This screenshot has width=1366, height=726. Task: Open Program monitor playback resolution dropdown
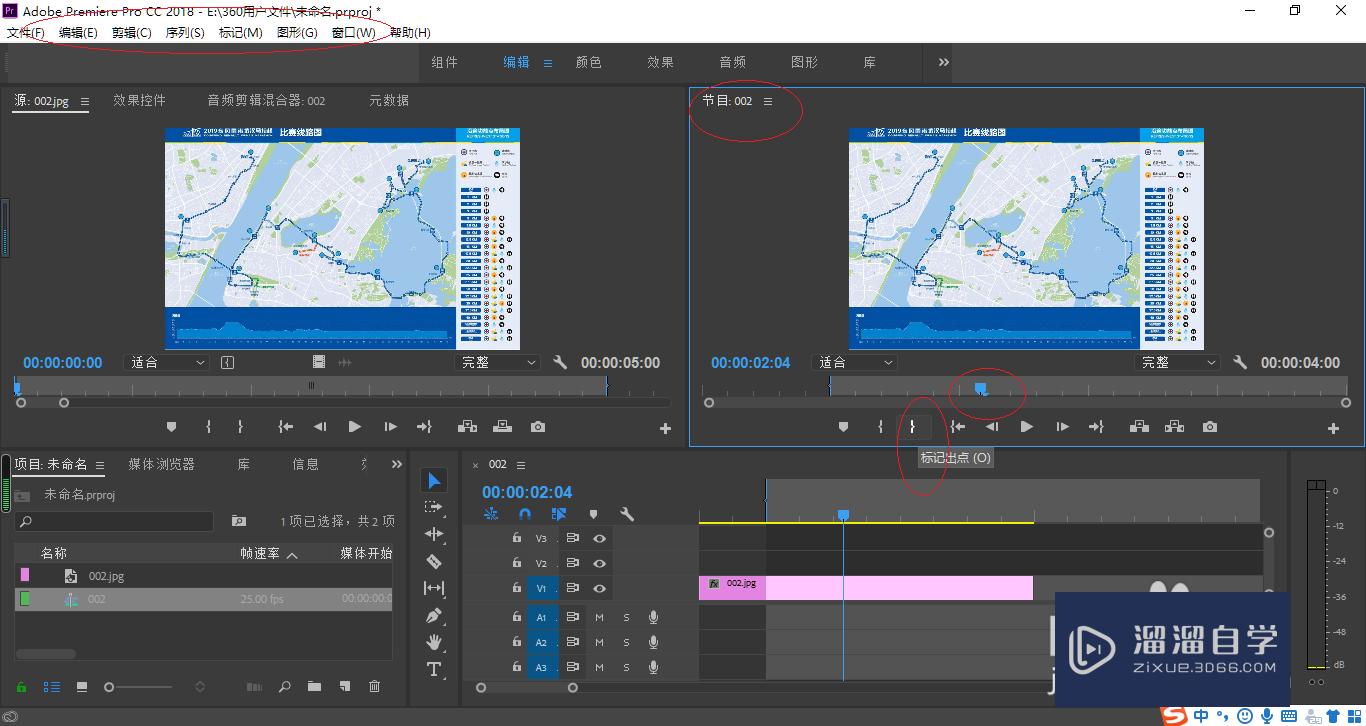[x=1177, y=363]
